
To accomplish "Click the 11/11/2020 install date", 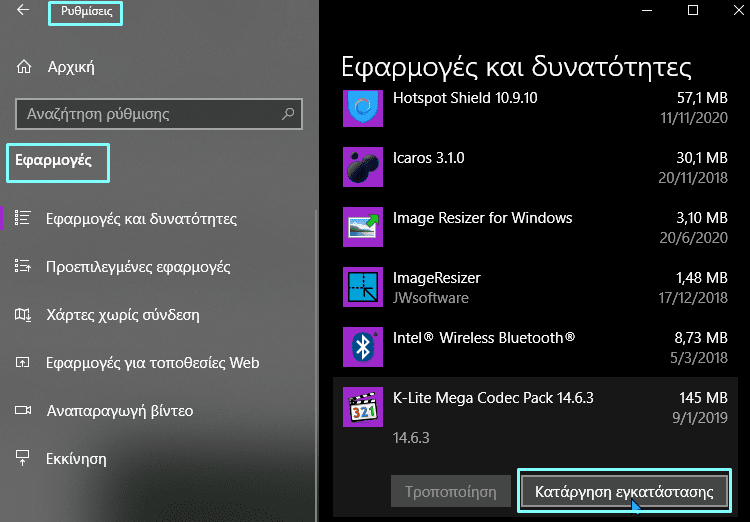I will [x=694, y=118].
